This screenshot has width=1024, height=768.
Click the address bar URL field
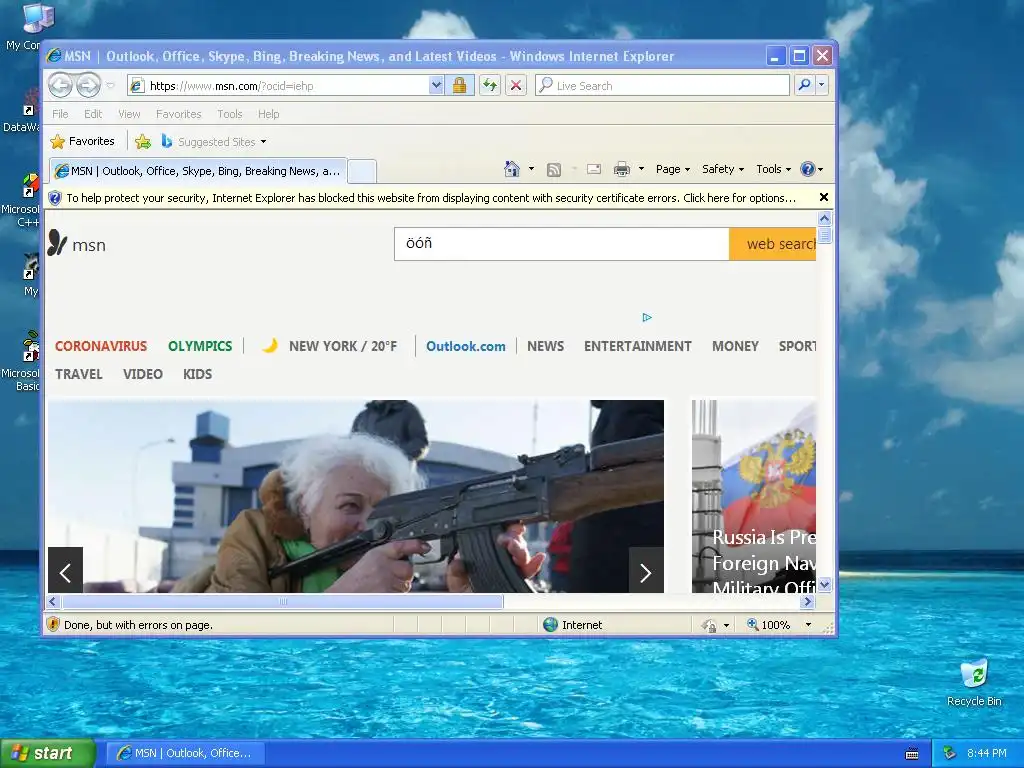pyautogui.click(x=287, y=86)
